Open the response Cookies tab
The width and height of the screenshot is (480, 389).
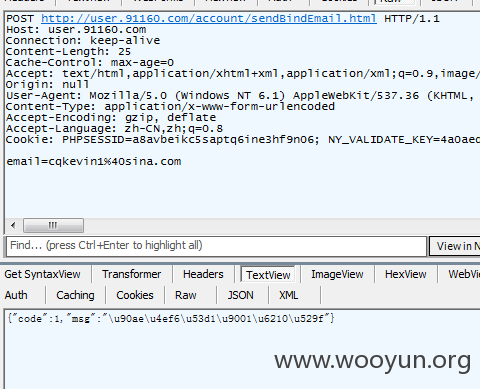[135, 295]
